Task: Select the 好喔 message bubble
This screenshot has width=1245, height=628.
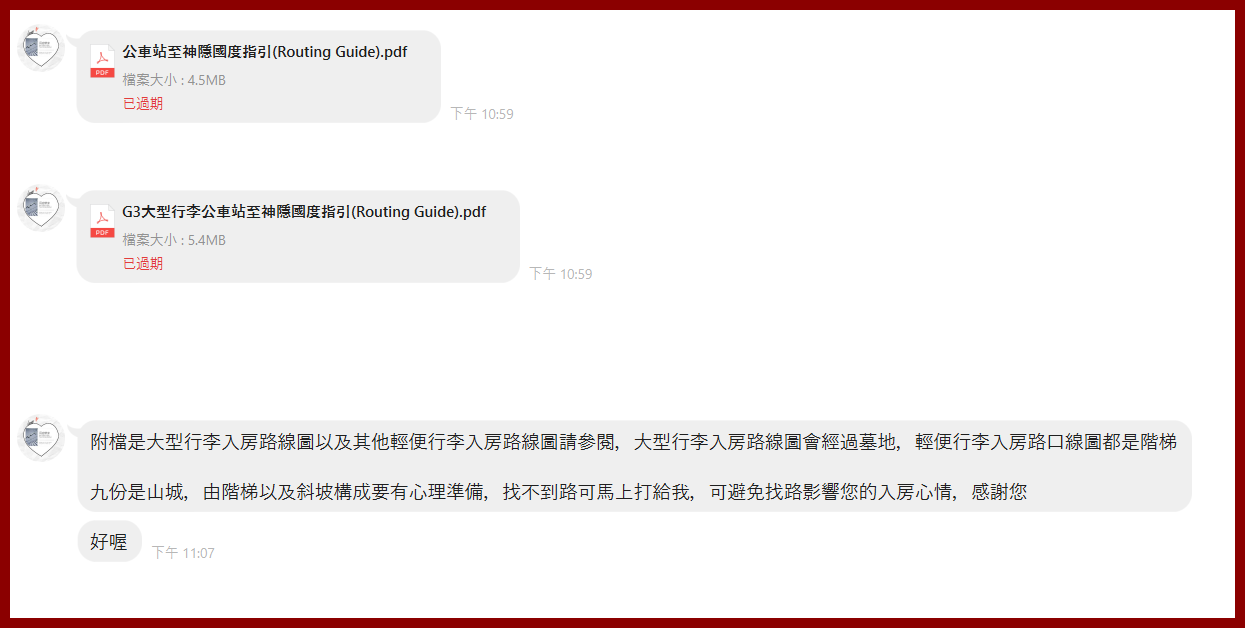Action: coord(109,542)
